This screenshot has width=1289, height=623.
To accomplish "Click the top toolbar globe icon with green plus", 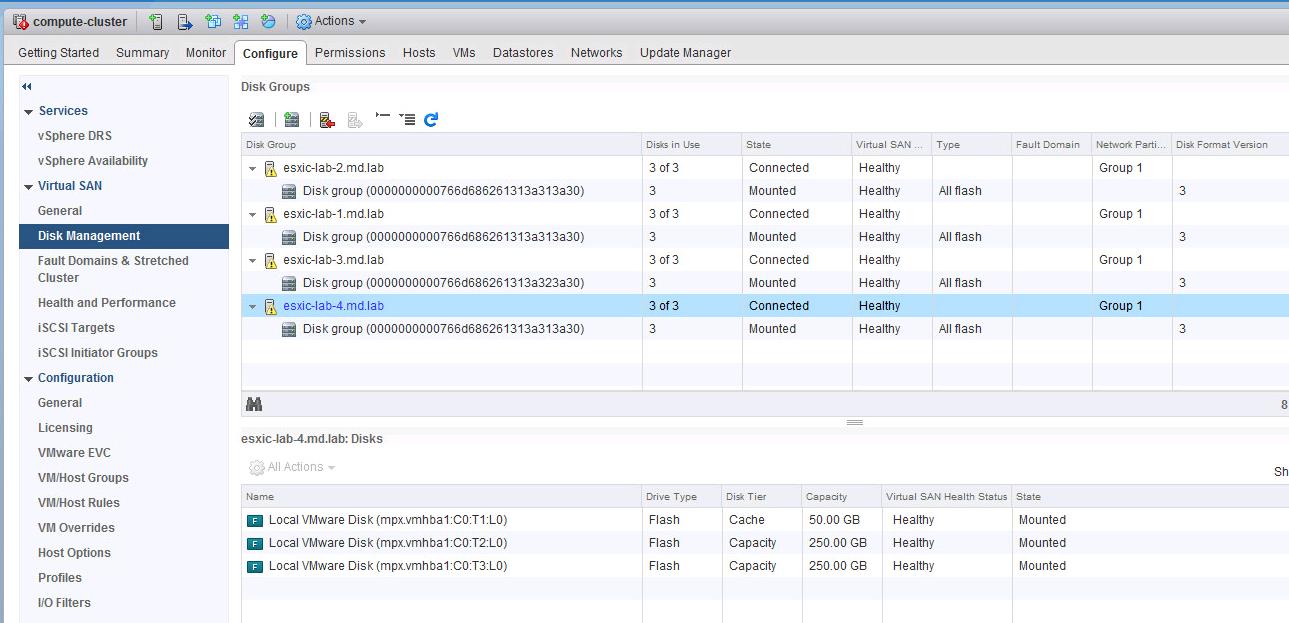I will click(268, 21).
